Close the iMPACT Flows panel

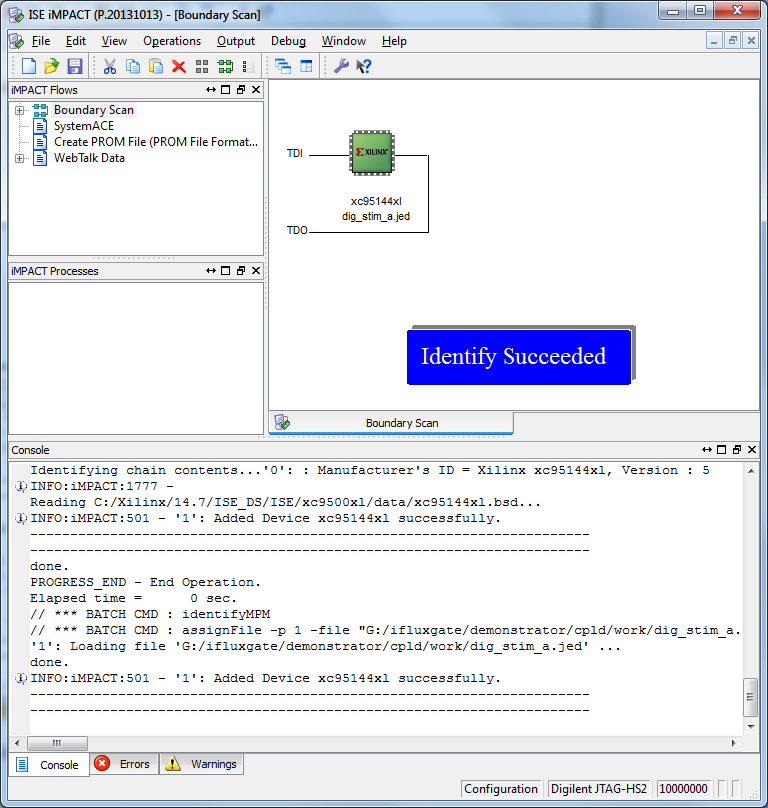[x=256, y=90]
